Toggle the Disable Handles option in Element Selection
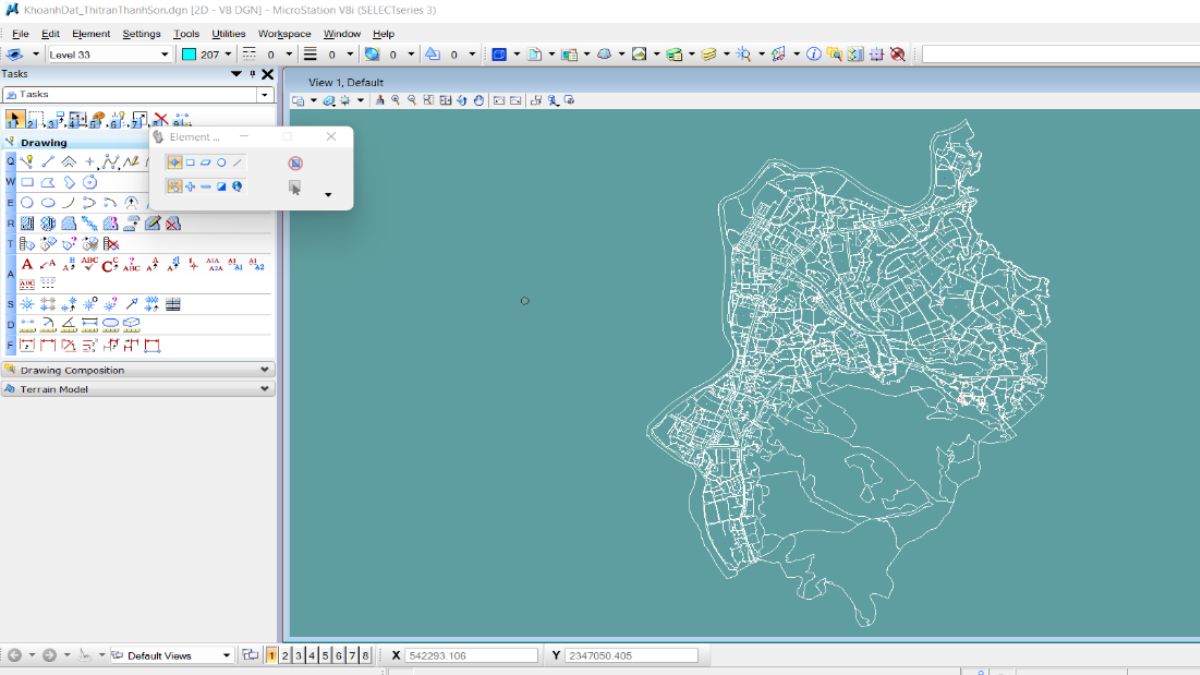Image resolution: width=1200 pixels, height=675 pixels. 295,163
